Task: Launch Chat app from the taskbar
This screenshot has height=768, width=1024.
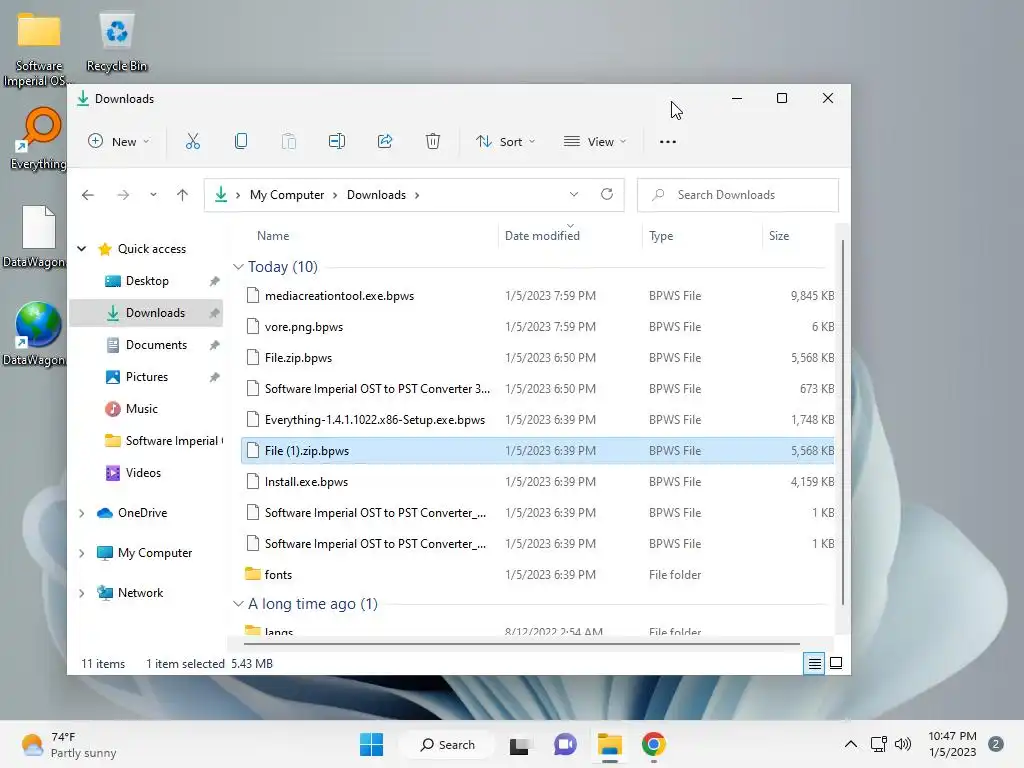Action: 565,744
